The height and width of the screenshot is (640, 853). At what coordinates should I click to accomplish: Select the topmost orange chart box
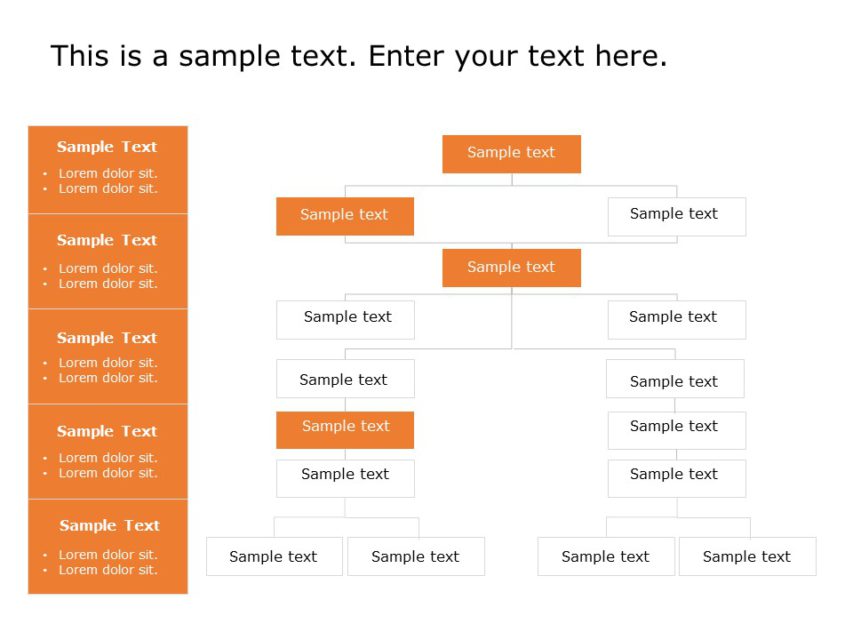[x=511, y=154]
